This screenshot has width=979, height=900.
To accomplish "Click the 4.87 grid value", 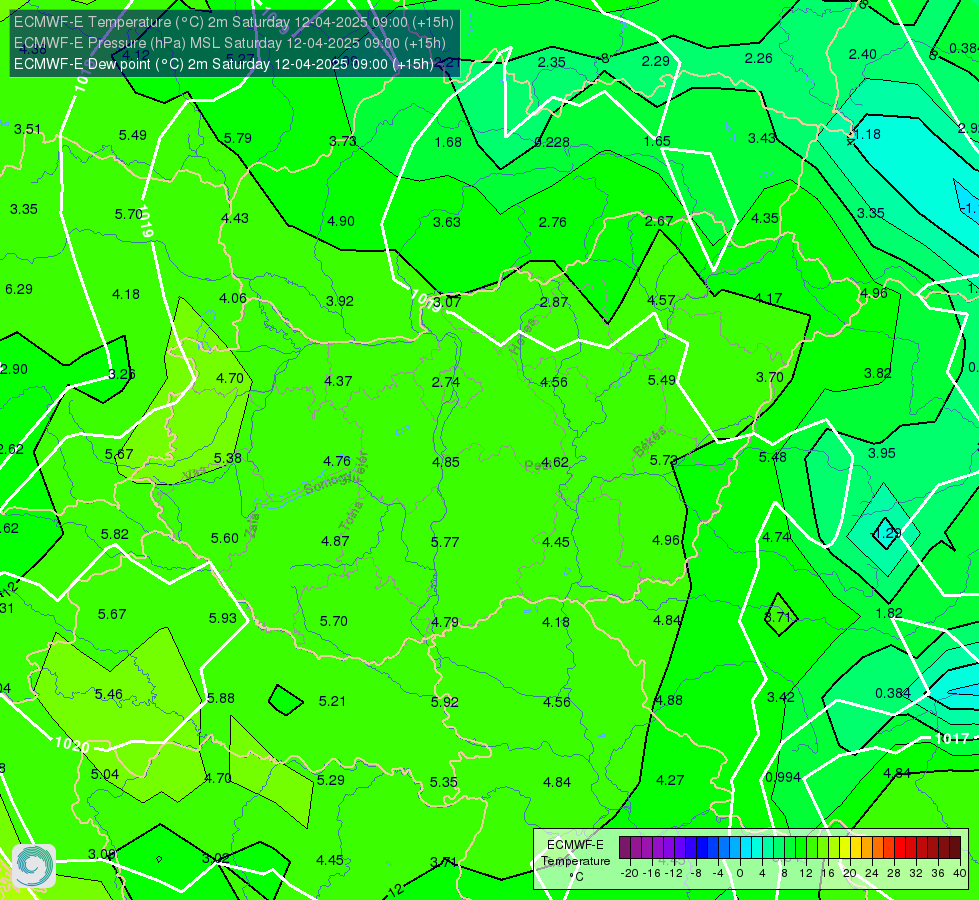I will (x=335, y=541).
